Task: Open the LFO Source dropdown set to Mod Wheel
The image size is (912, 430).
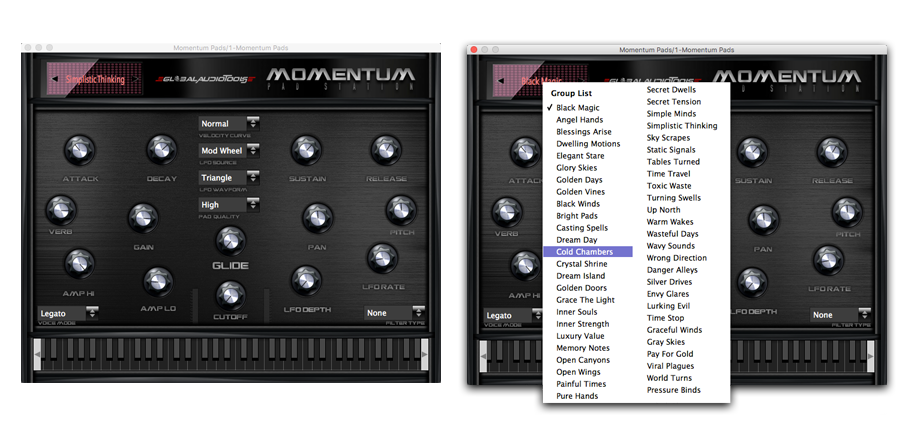Action: tap(229, 150)
